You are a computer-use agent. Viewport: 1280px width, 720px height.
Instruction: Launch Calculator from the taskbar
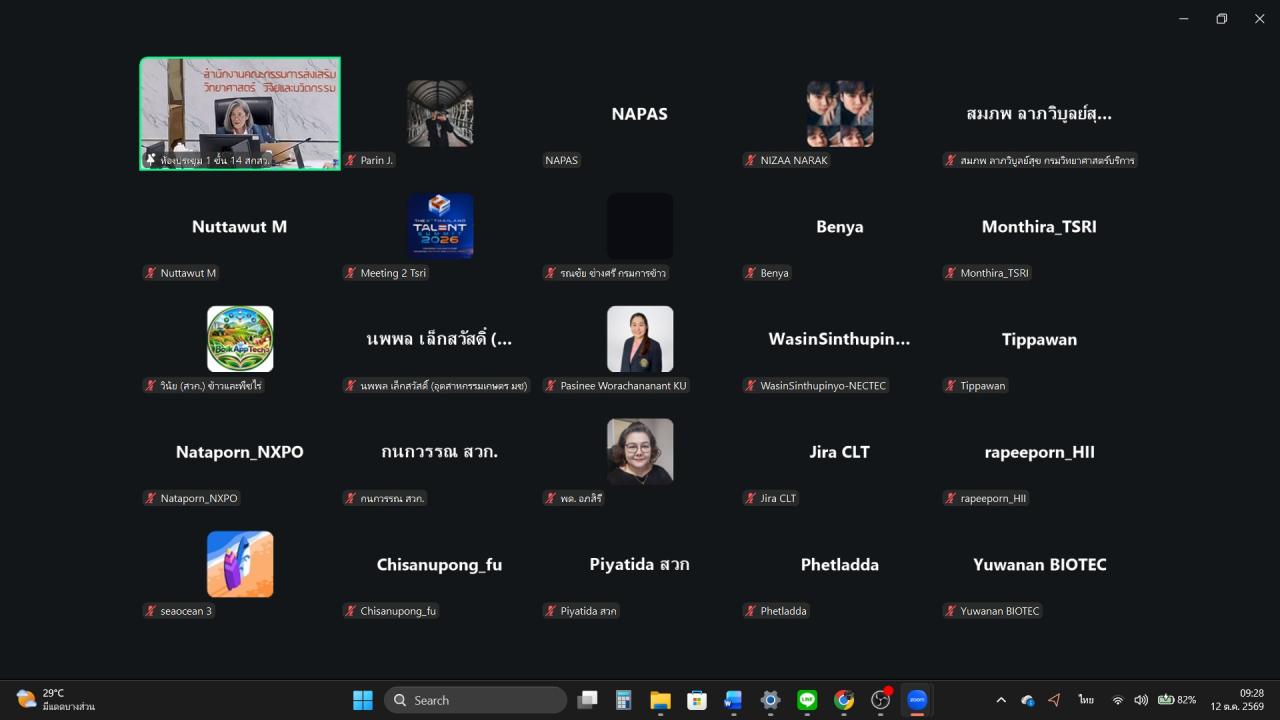(x=624, y=700)
